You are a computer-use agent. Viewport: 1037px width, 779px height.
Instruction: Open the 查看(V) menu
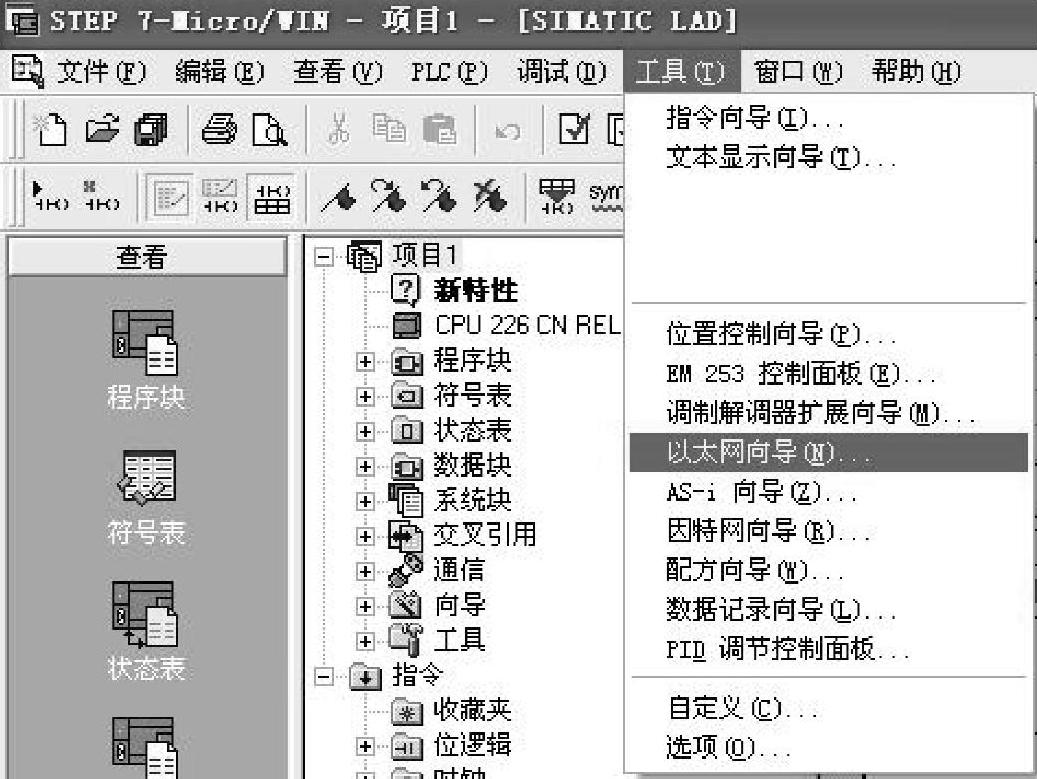coord(337,71)
